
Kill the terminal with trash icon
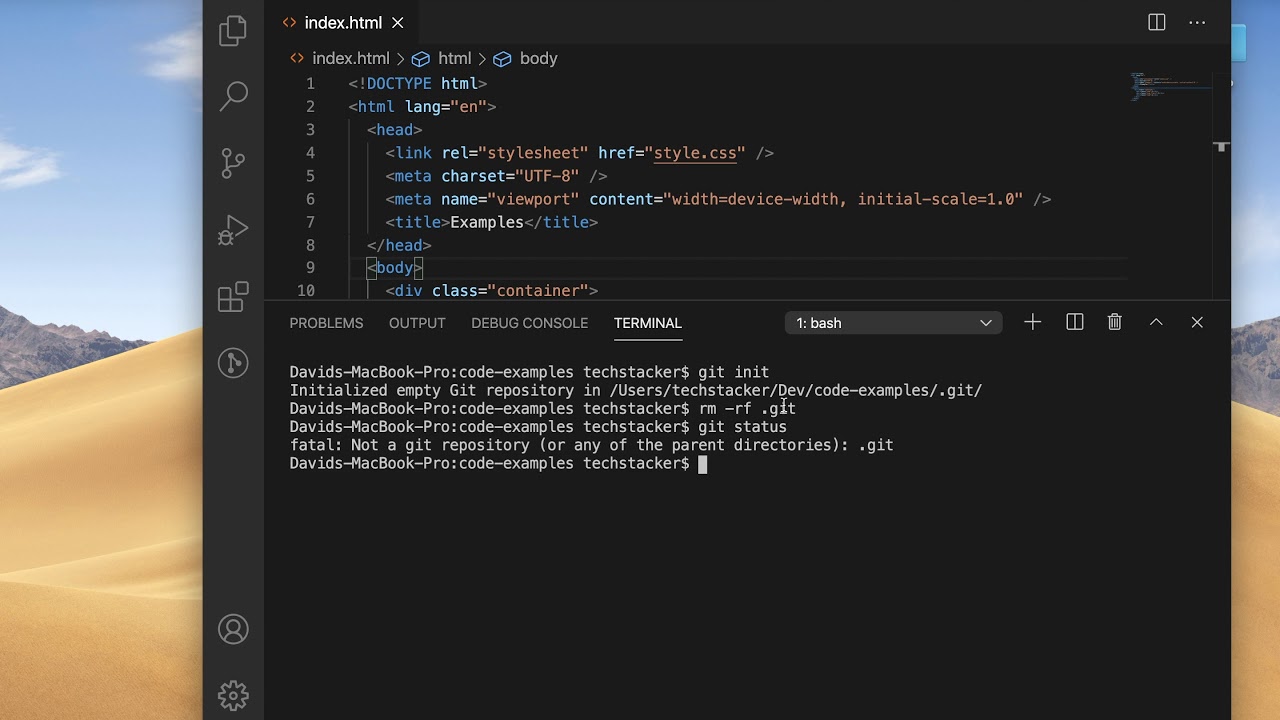pyautogui.click(x=1115, y=322)
